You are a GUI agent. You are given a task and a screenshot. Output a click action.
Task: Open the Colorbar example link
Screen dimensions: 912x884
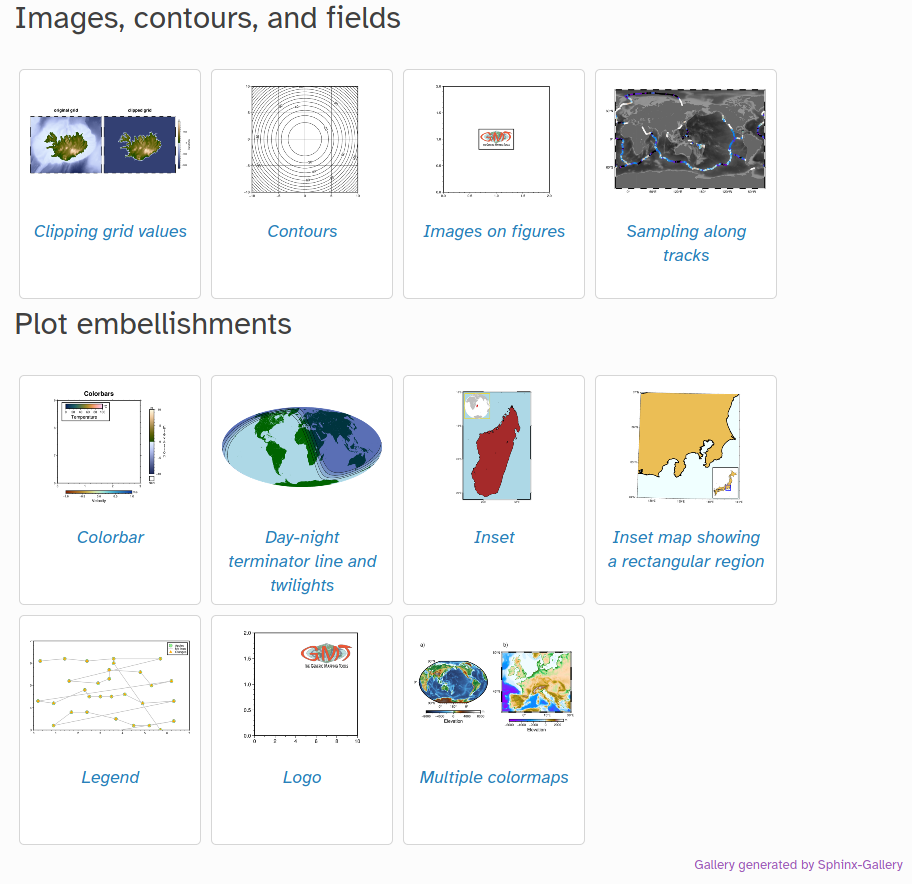(x=110, y=537)
